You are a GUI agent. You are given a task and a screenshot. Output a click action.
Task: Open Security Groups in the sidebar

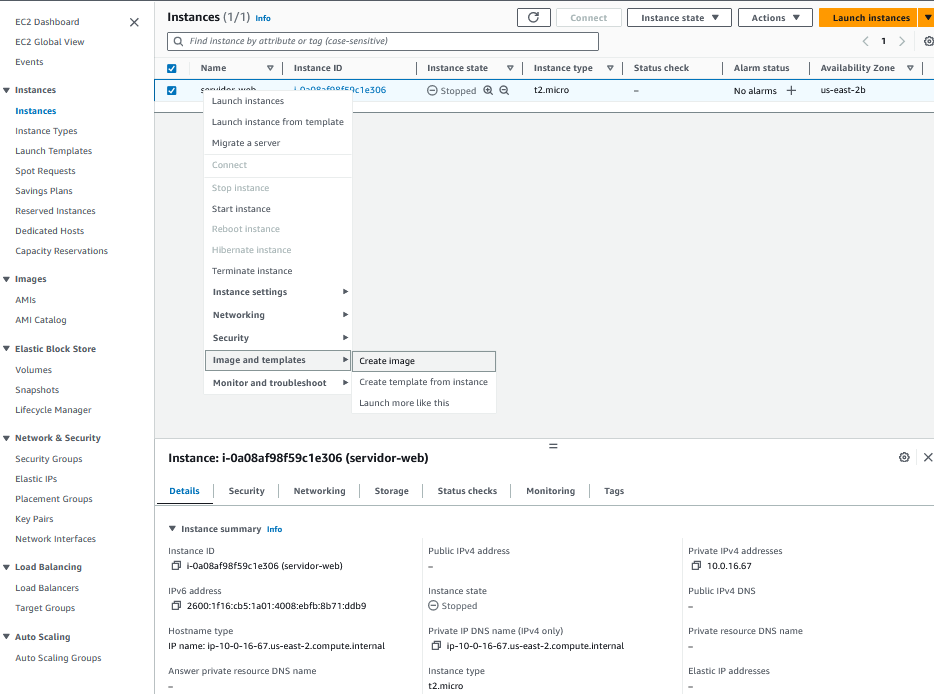[x=49, y=459]
